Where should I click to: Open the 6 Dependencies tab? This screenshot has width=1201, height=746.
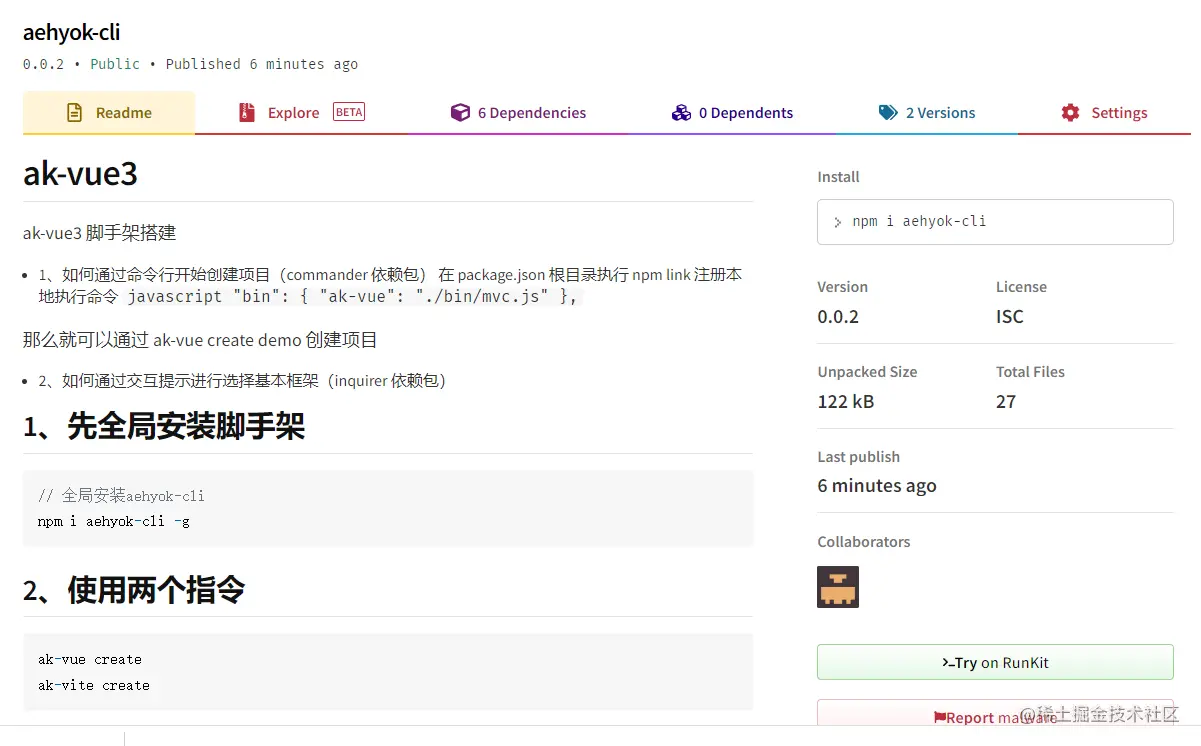(518, 113)
